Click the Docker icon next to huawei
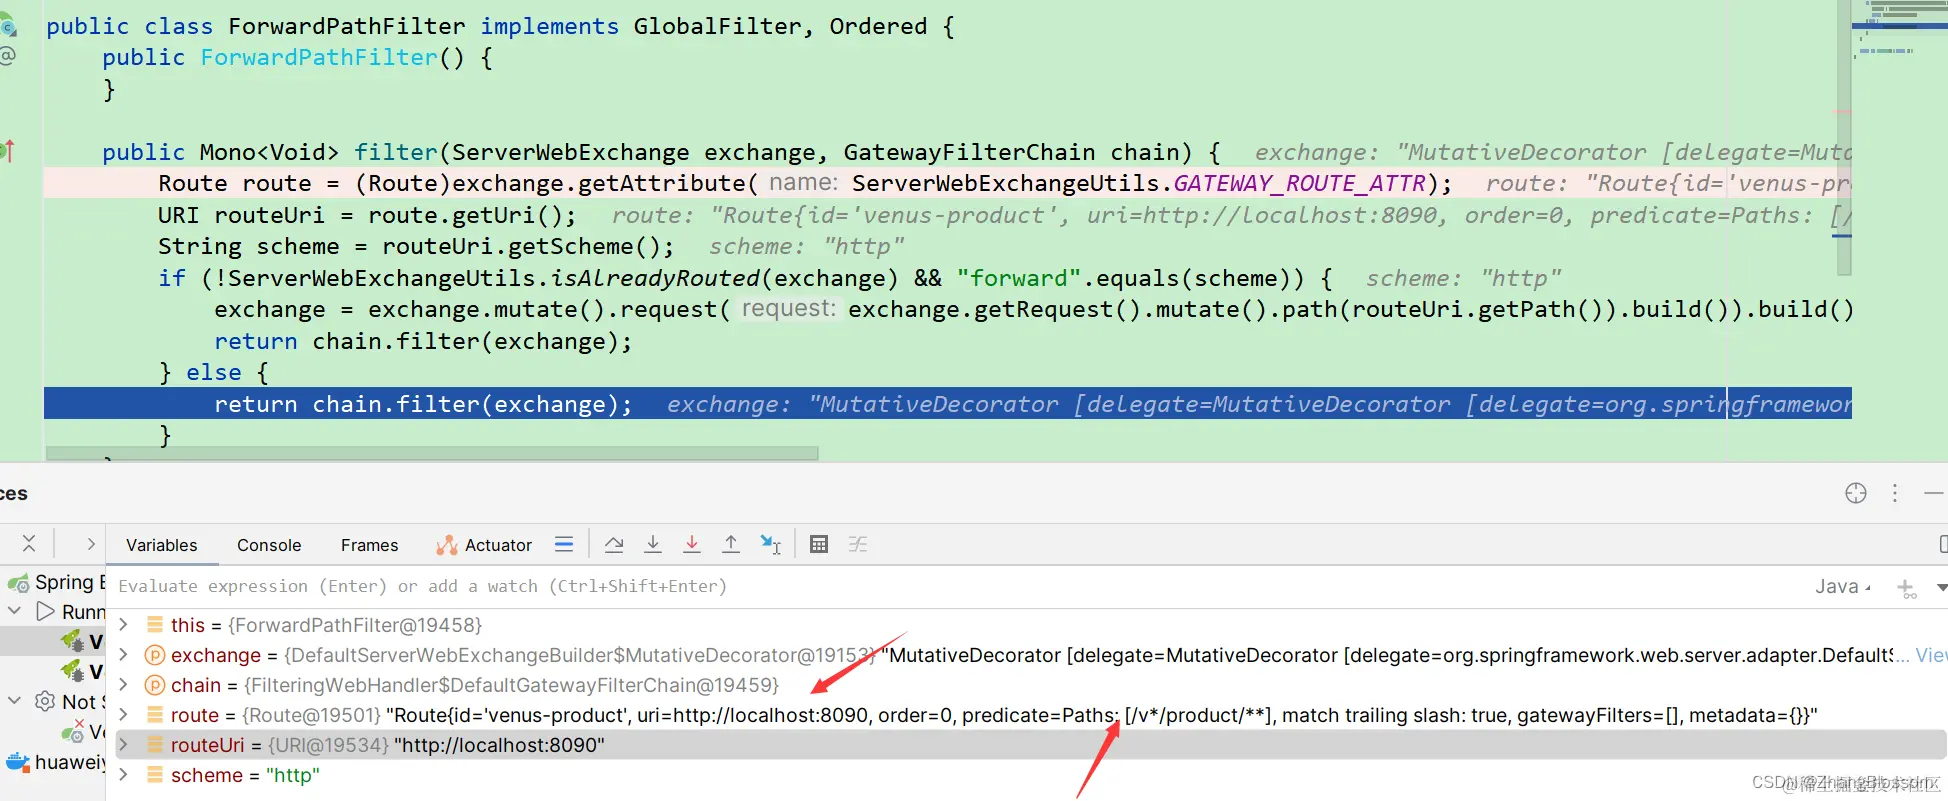1948x801 pixels. pyautogui.click(x=18, y=763)
